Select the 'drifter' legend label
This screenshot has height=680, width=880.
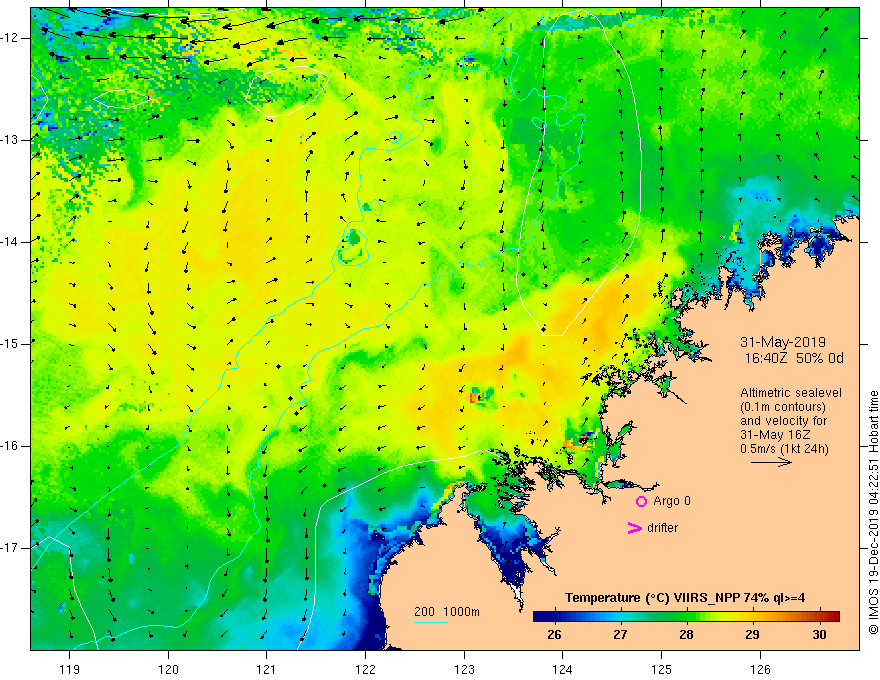pyautogui.click(x=662, y=528)
